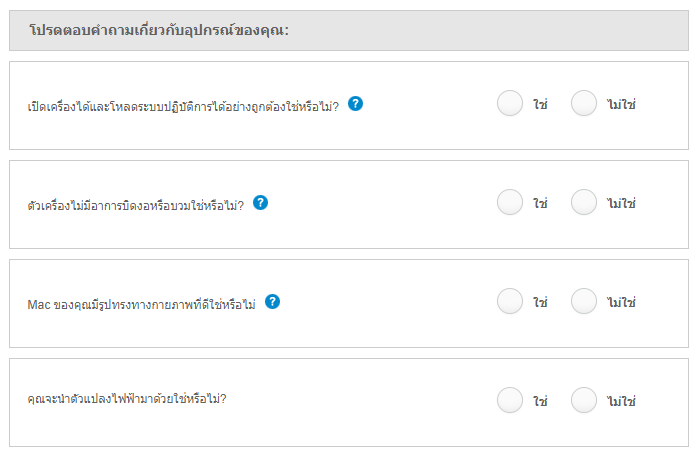Click the 'ใช่' label text in the bent or swollen row
The width and height of the screenshot is (698, 458).
(540, 203)
